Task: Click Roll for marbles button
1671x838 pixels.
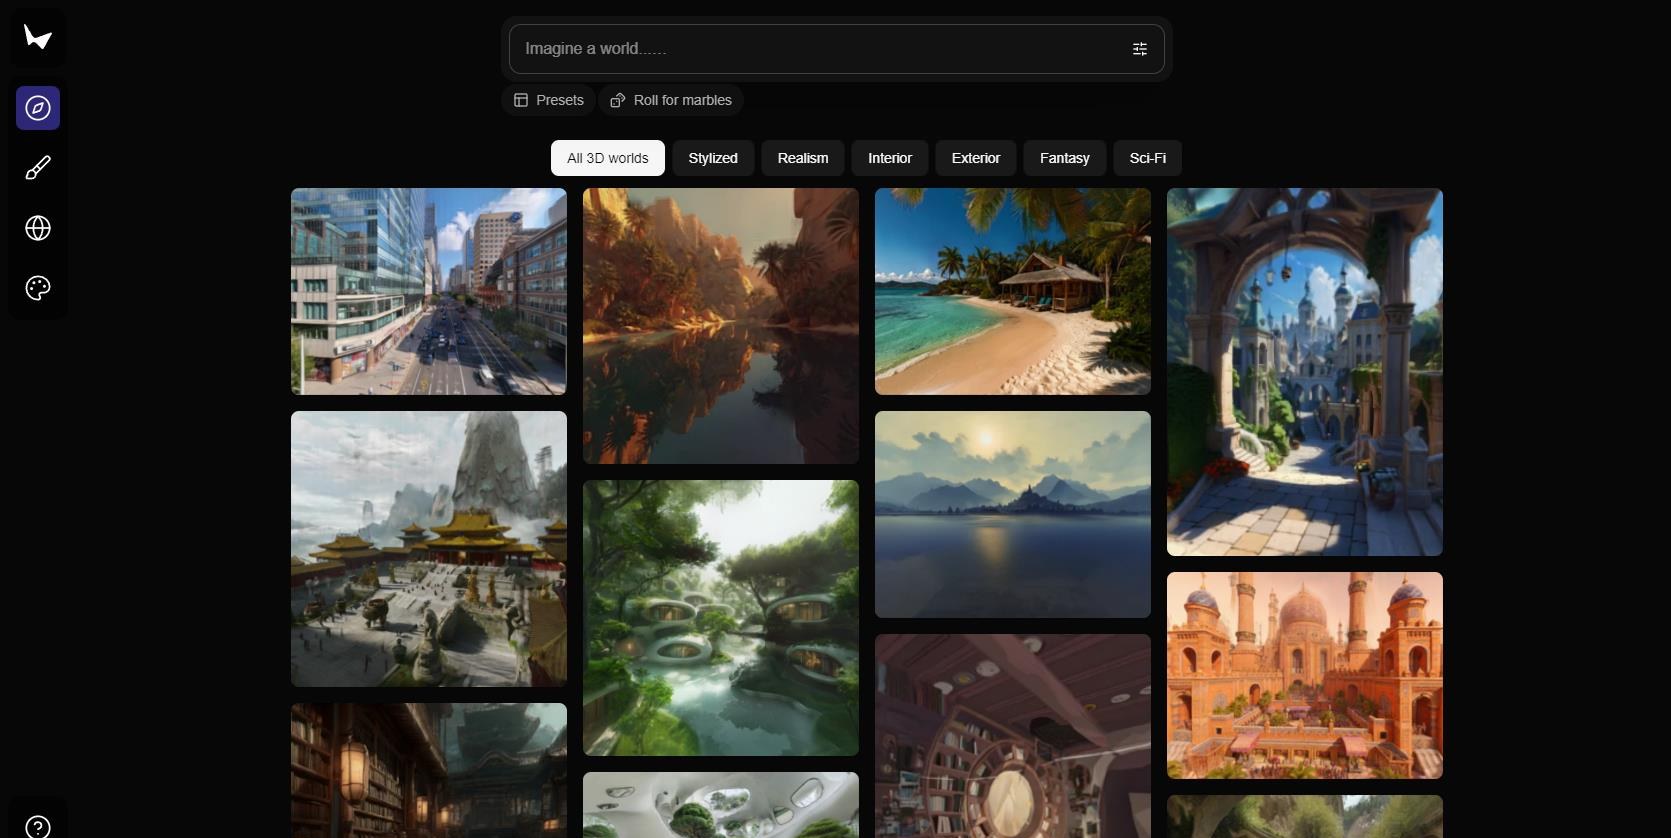Action: coord(671,100)
